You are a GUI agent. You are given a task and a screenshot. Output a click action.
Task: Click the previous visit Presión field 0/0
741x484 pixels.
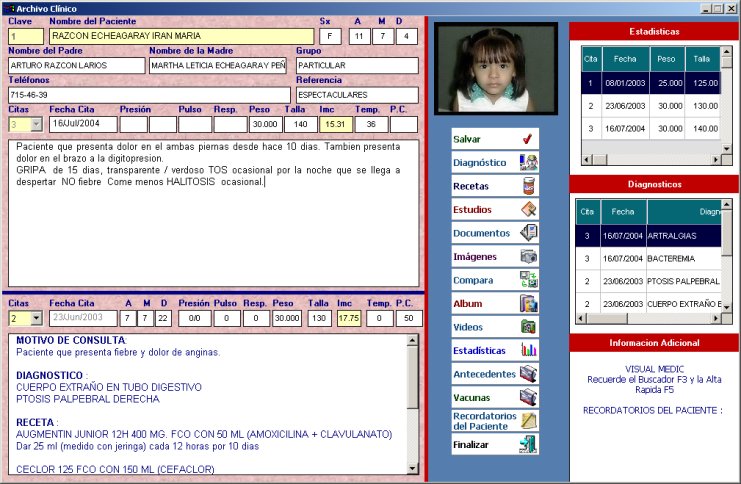point(194,319)
